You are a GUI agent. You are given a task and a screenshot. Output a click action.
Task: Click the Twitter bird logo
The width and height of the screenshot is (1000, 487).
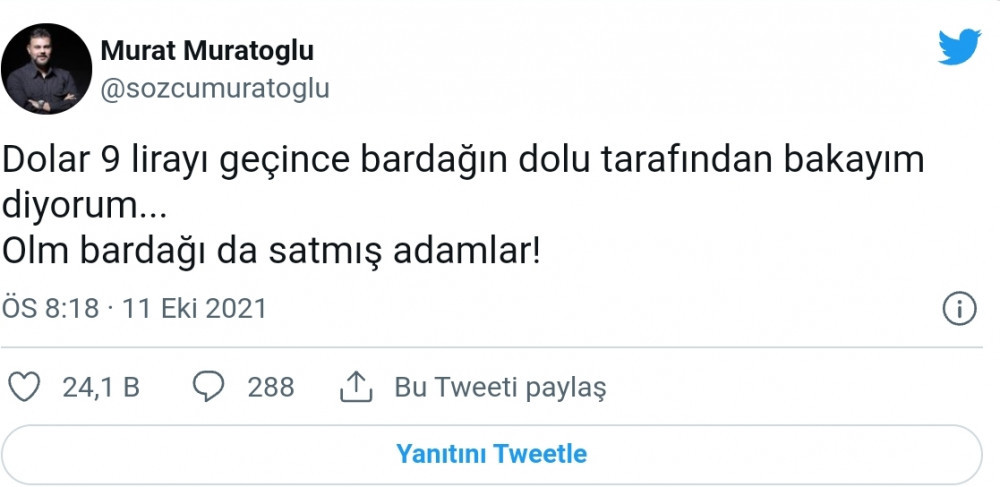959,47
